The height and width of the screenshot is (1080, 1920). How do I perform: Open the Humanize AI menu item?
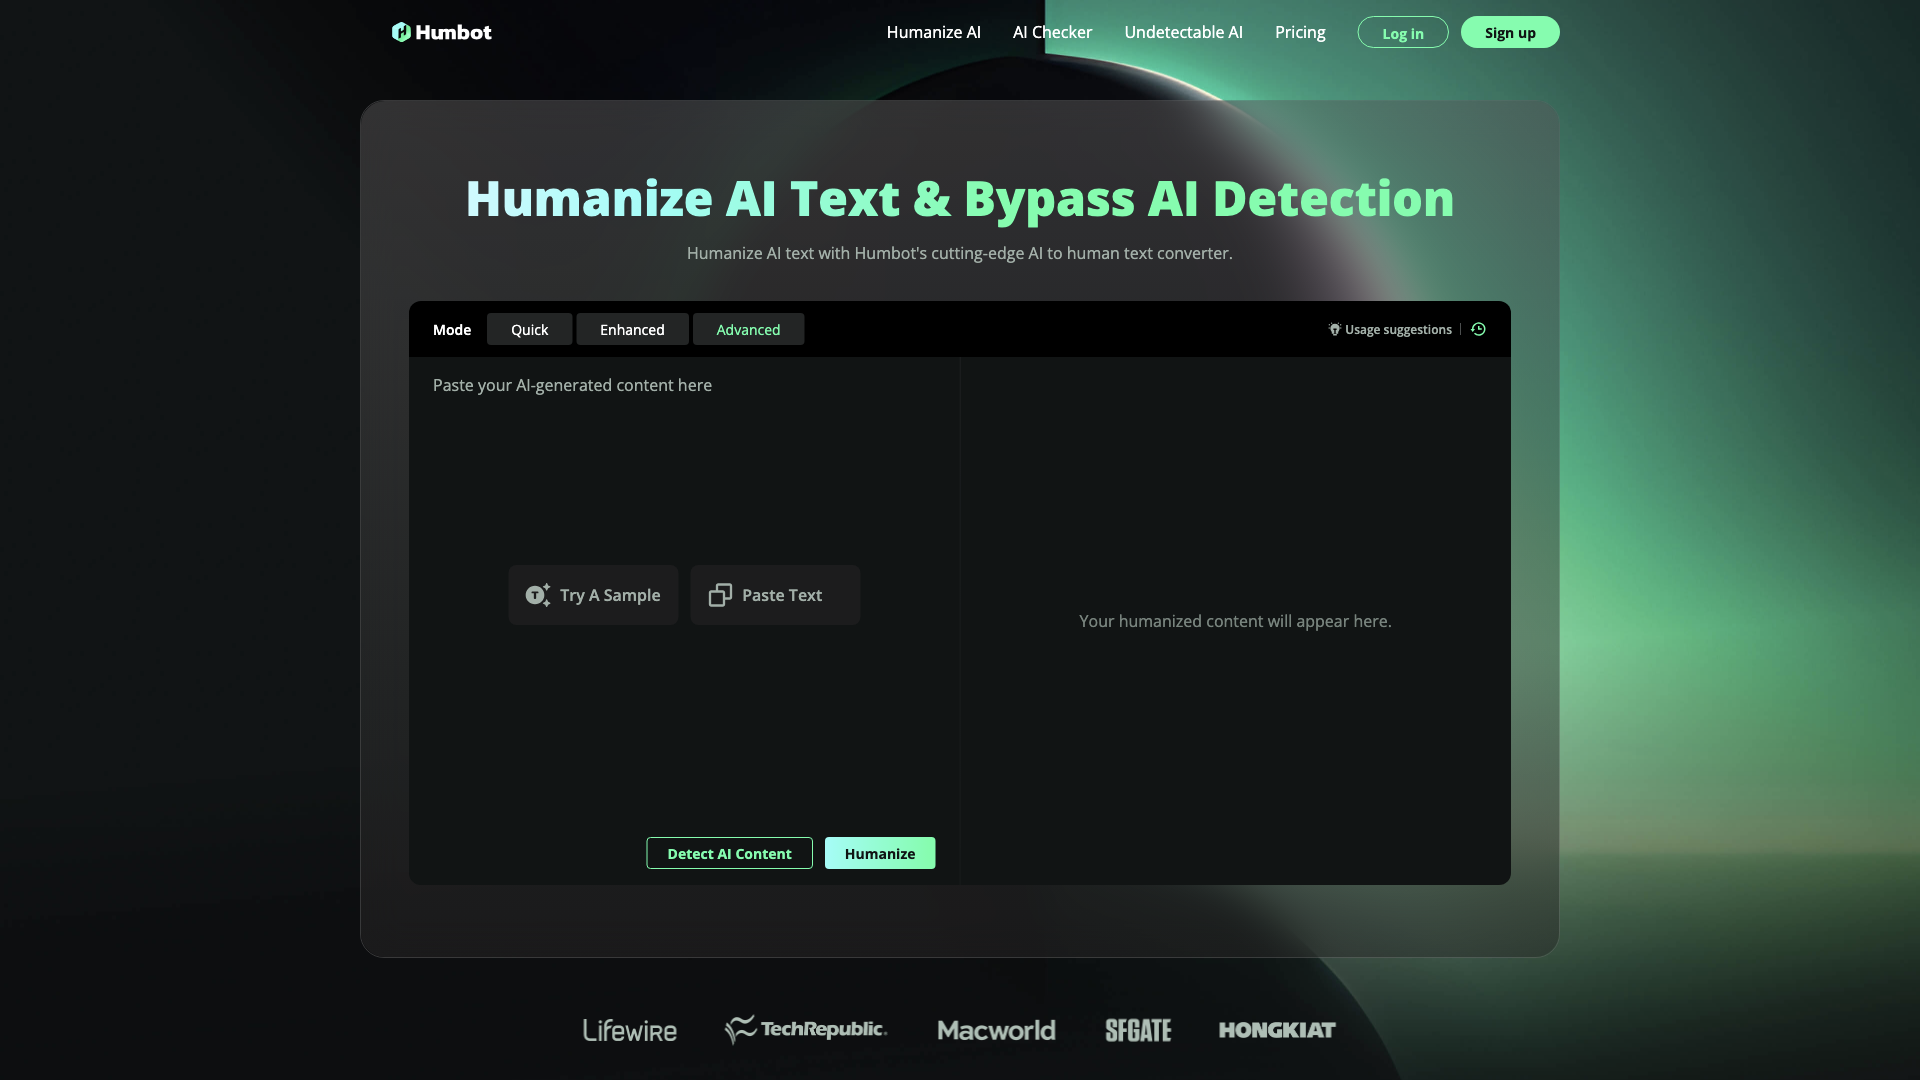[x=932, y=32]
